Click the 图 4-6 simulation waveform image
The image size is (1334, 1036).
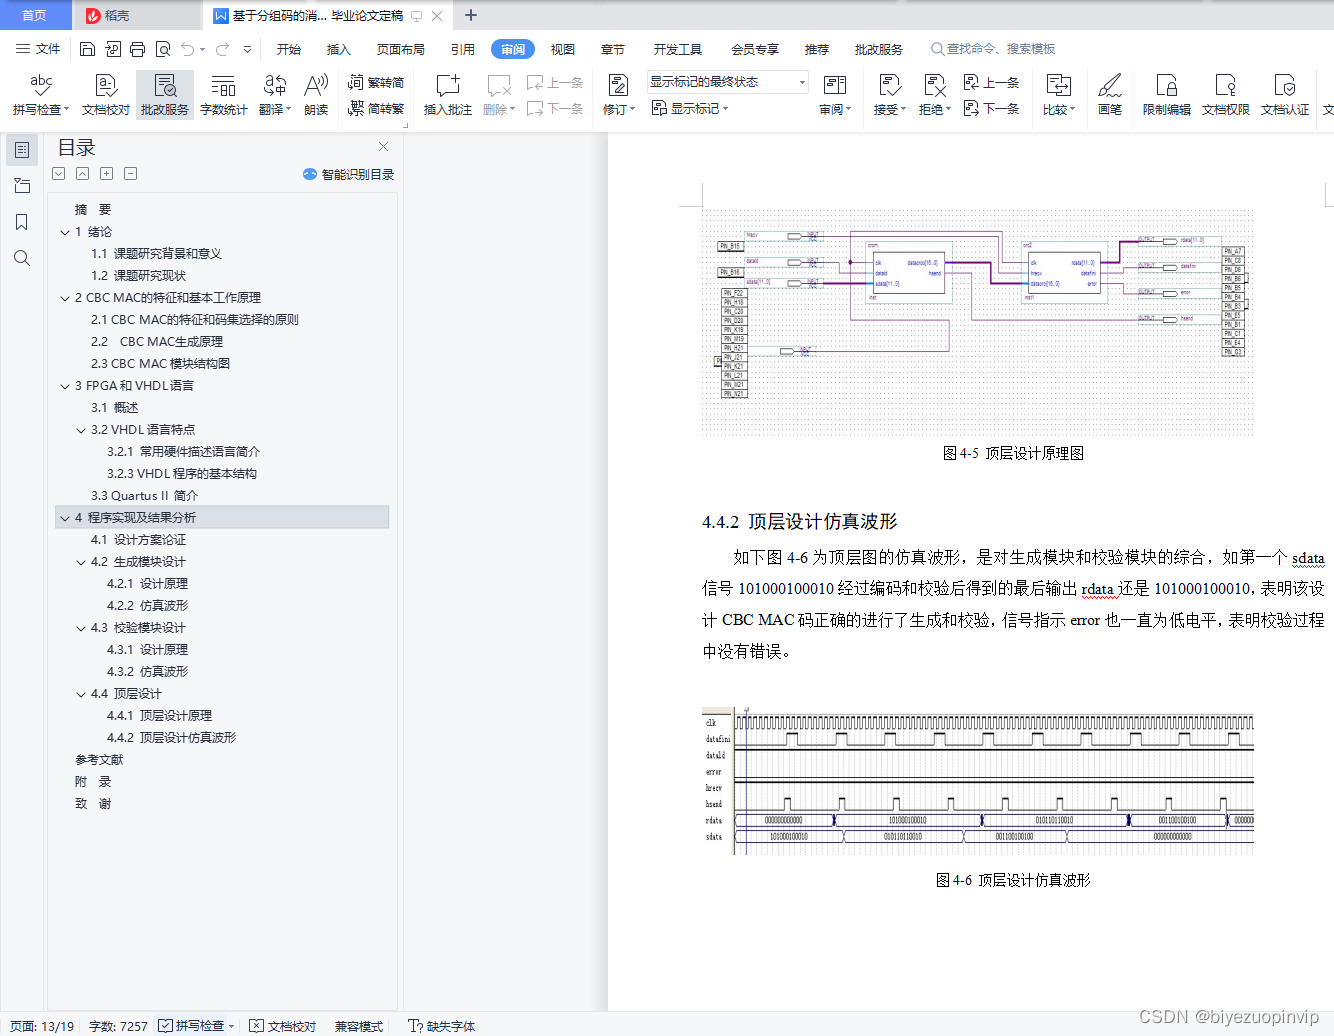pos(978,781)
